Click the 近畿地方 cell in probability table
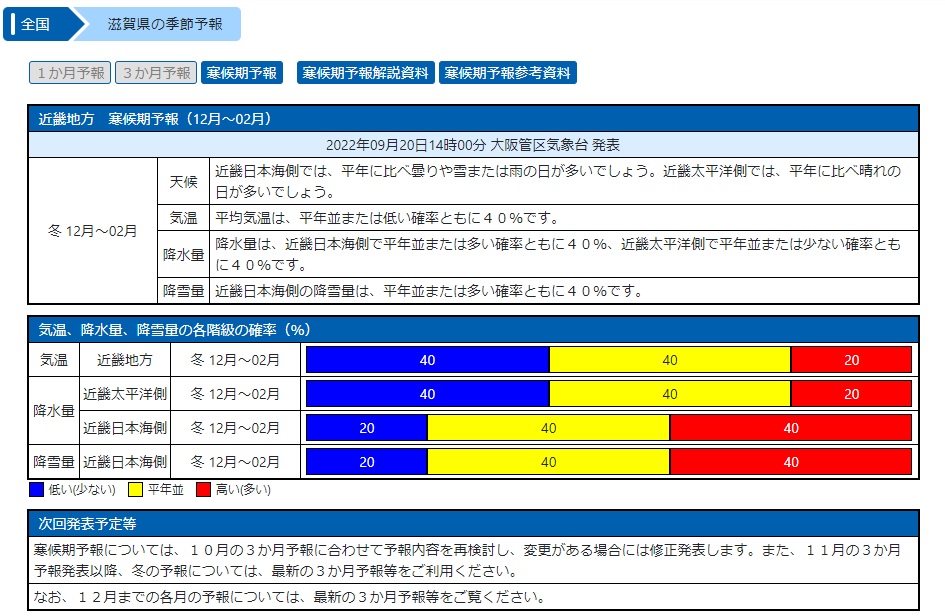This screenshot has width=945, height=616. pyautogui.click(x=125, y=360)
